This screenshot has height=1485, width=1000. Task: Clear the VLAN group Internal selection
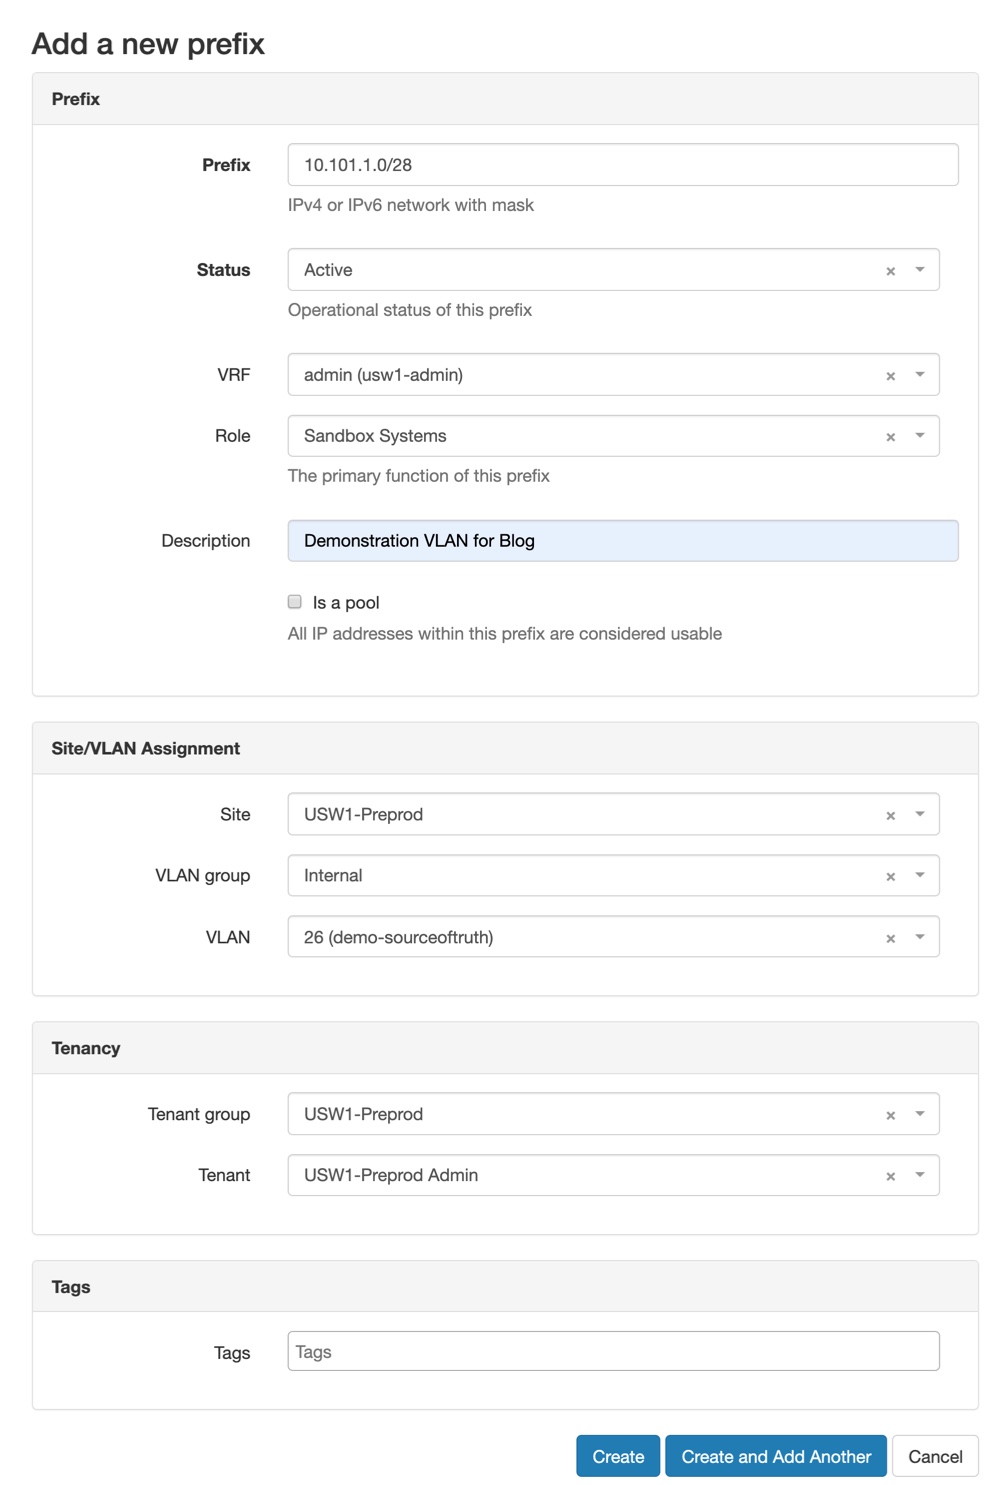tap(890, 877)
